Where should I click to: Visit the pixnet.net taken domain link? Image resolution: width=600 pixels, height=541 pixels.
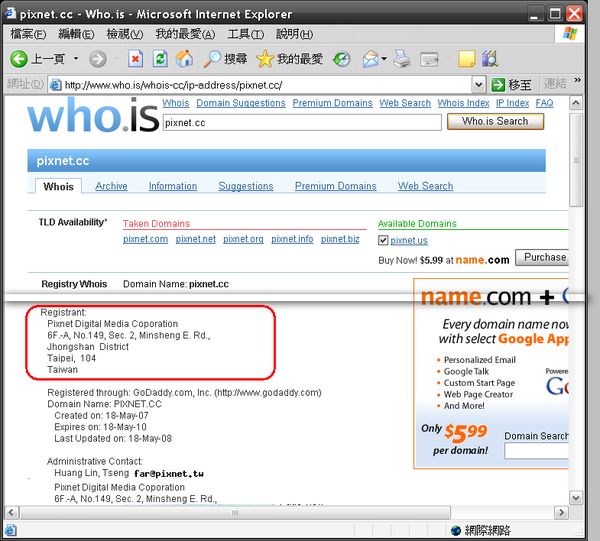pyautogui.click(x=196, y=239)
